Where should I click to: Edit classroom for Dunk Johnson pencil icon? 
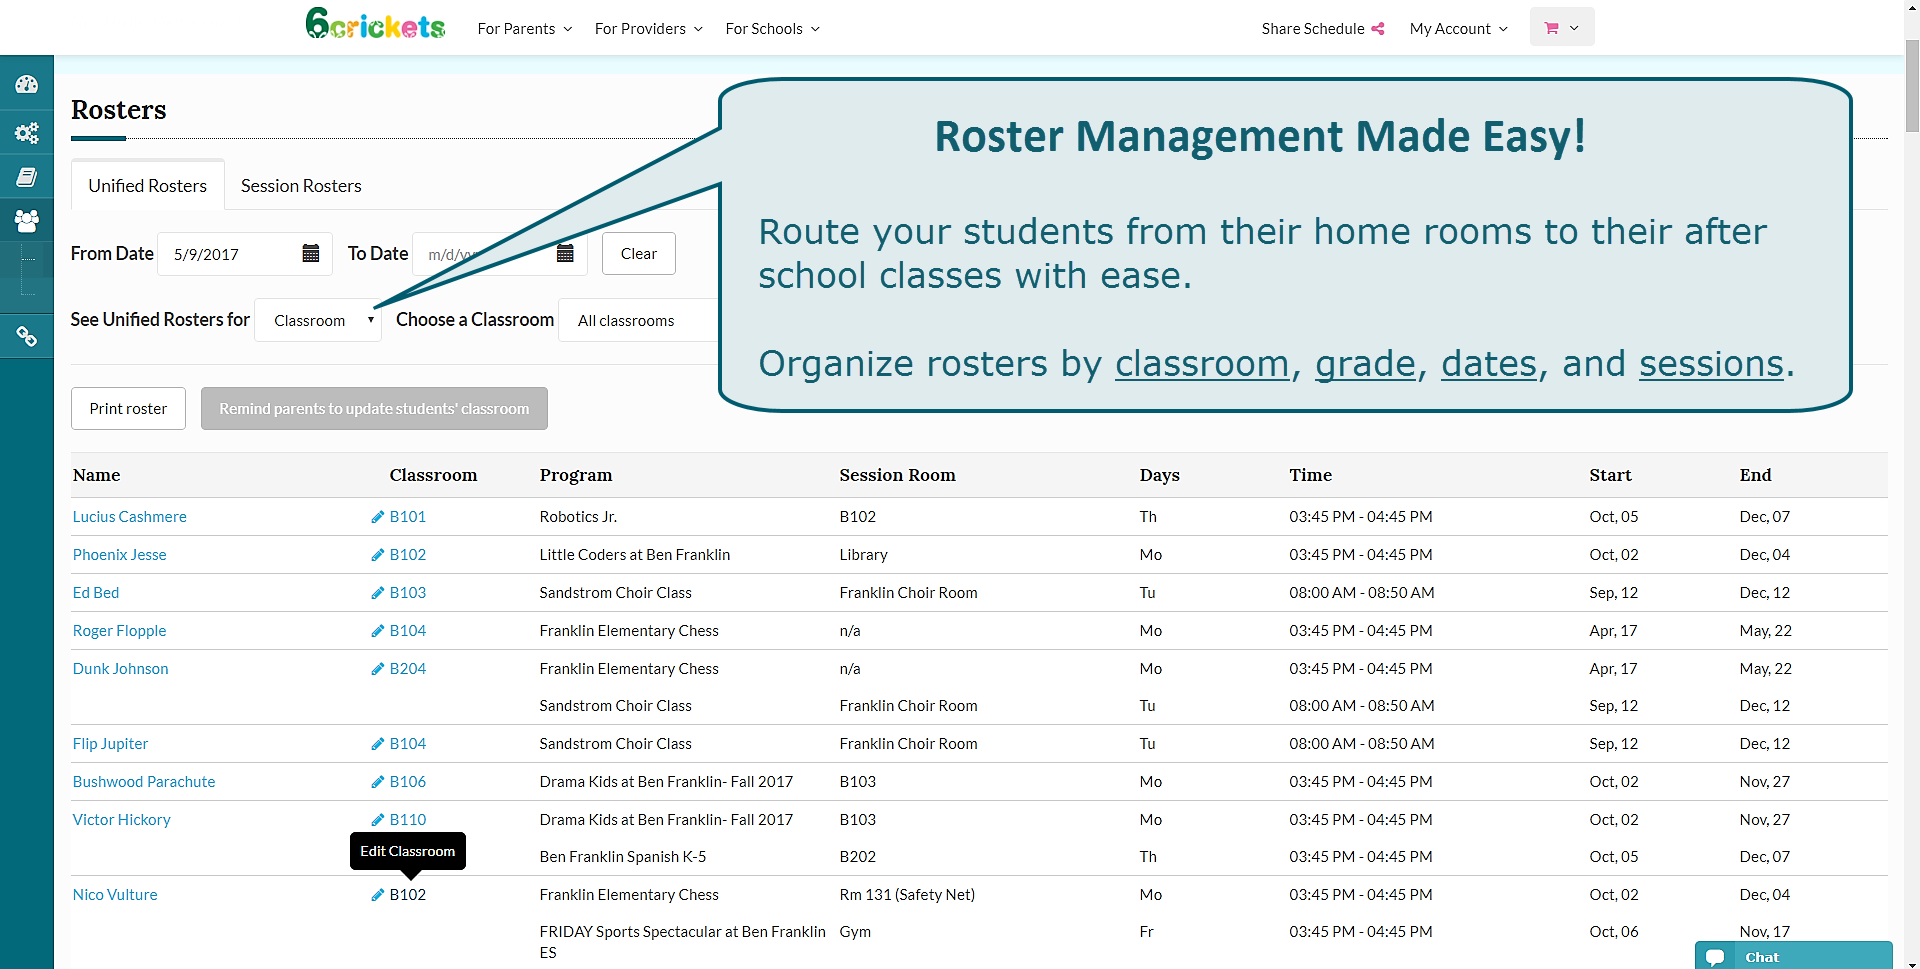377,669
